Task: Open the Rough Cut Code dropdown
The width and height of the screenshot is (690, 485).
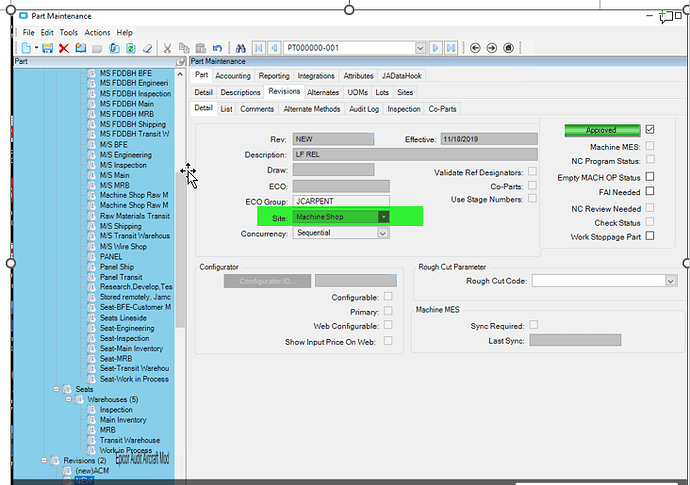Action: point(670,281)
